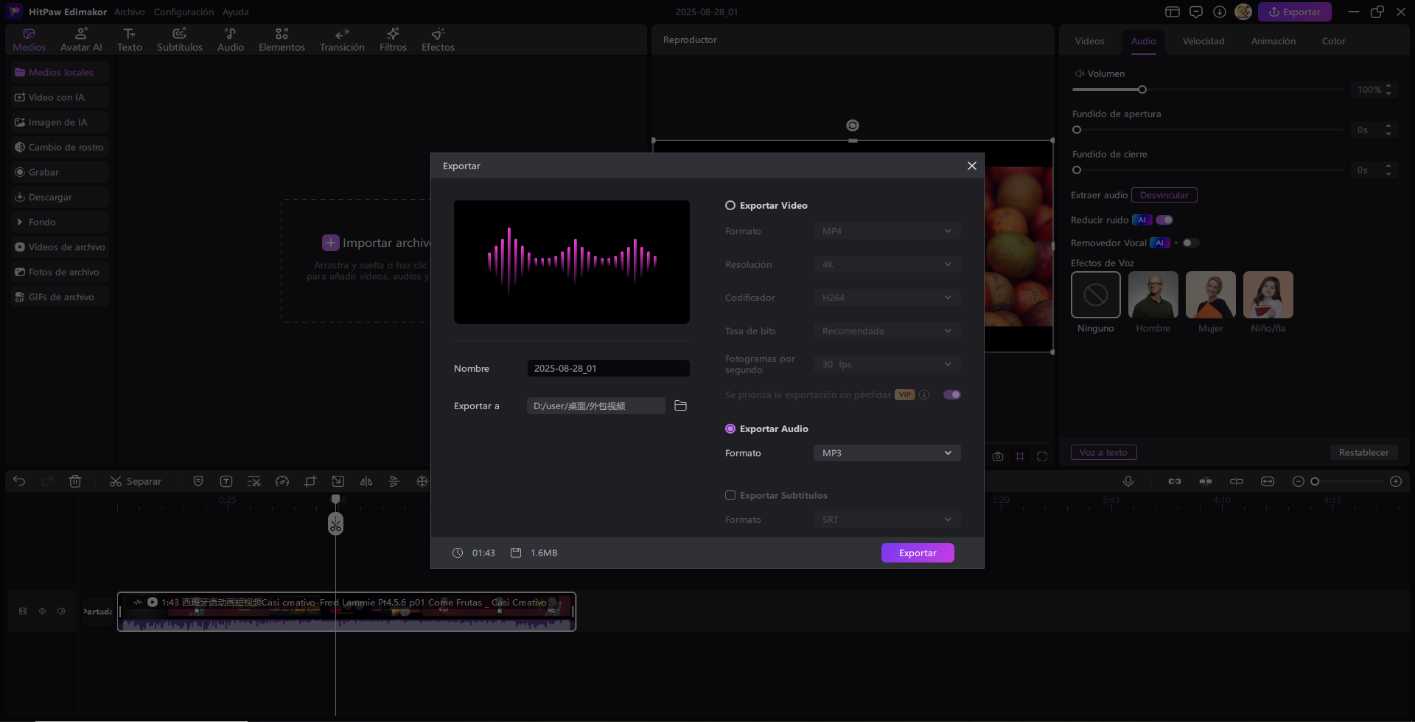Click the undo arrow in timeline toolbar
This screenshot has height=722, width=1415.
[x=19, y=481]
